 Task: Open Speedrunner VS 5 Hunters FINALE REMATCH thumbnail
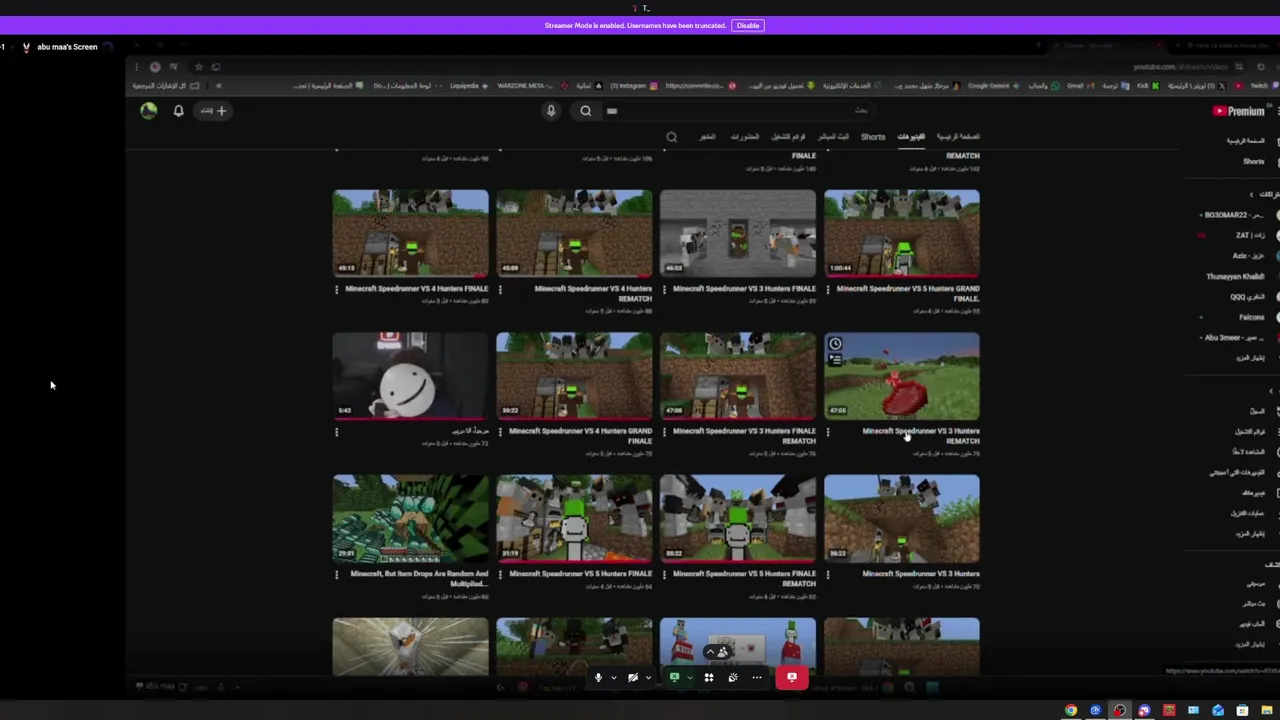coord(738,519)
